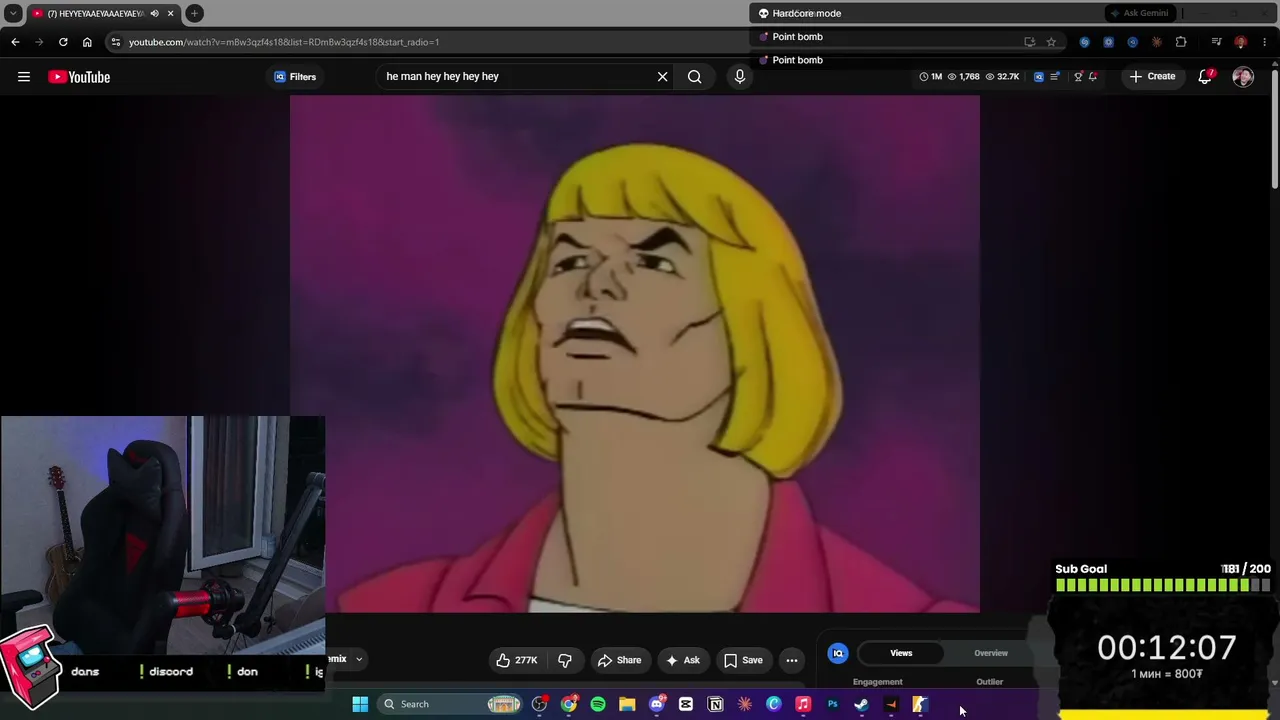Image resolution: width=1280 pixels, height=720 pixels.
Task: Open more actions ellipsis below video
Action: 792,660
